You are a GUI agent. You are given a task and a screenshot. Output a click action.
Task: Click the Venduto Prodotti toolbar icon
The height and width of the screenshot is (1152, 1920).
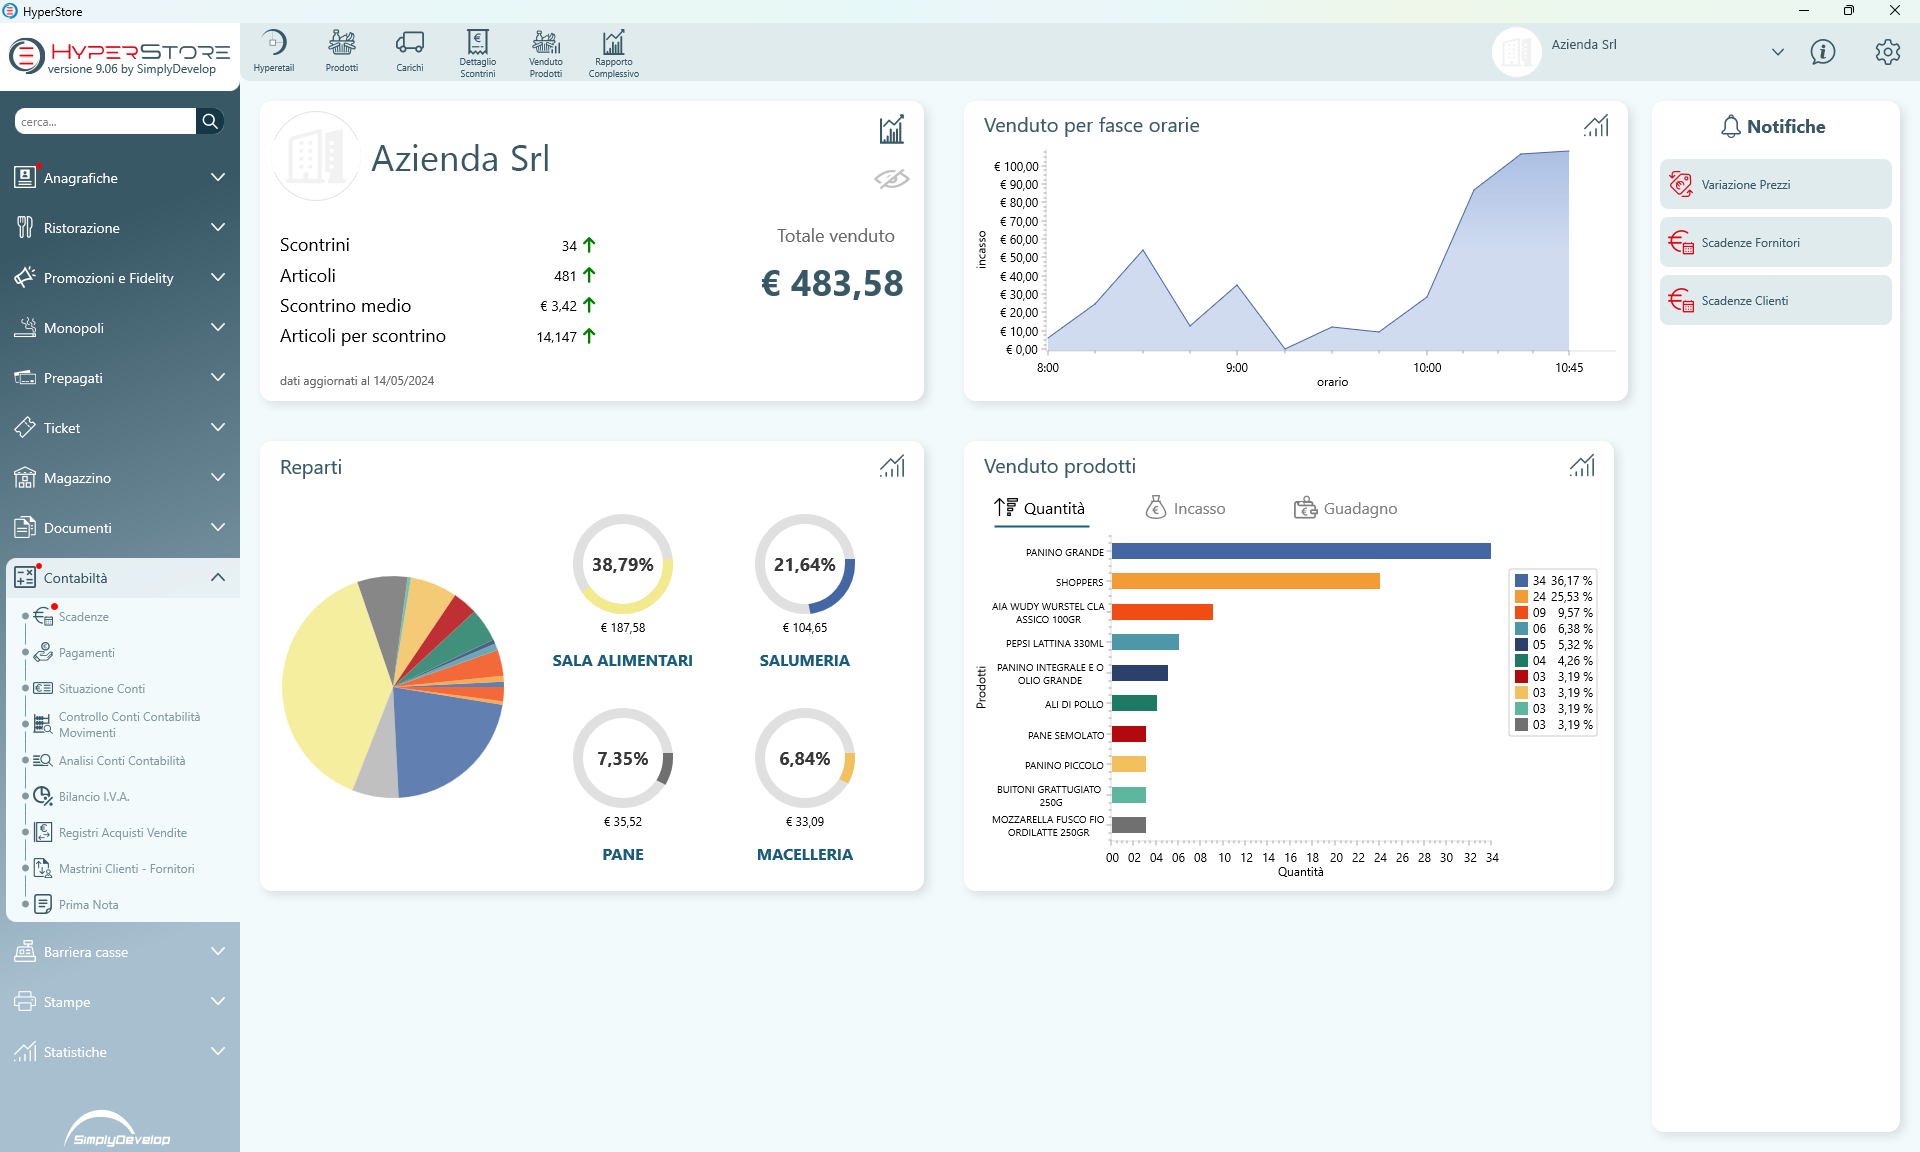click(545, 52)
